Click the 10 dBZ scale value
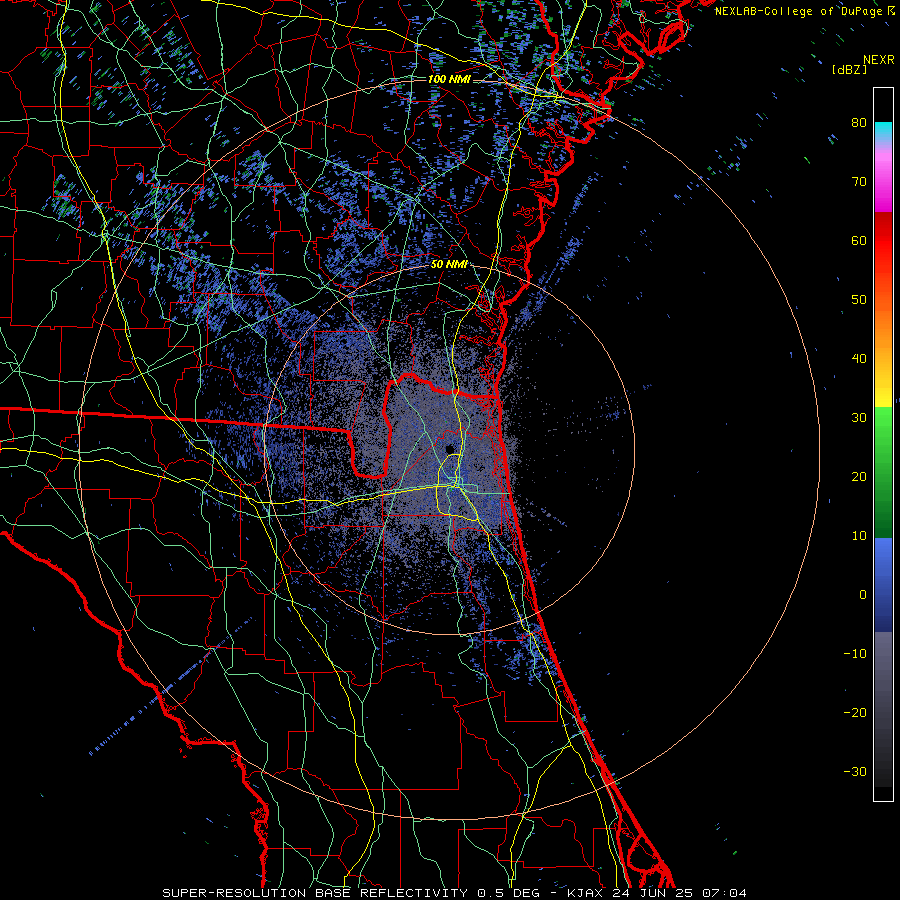 [859, 536]
